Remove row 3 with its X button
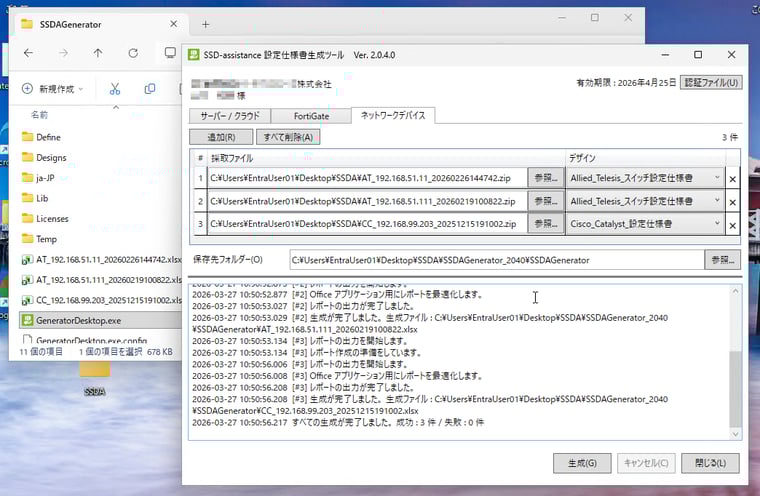The width and height of the screenshot is (760, 496). click(732, 225)
